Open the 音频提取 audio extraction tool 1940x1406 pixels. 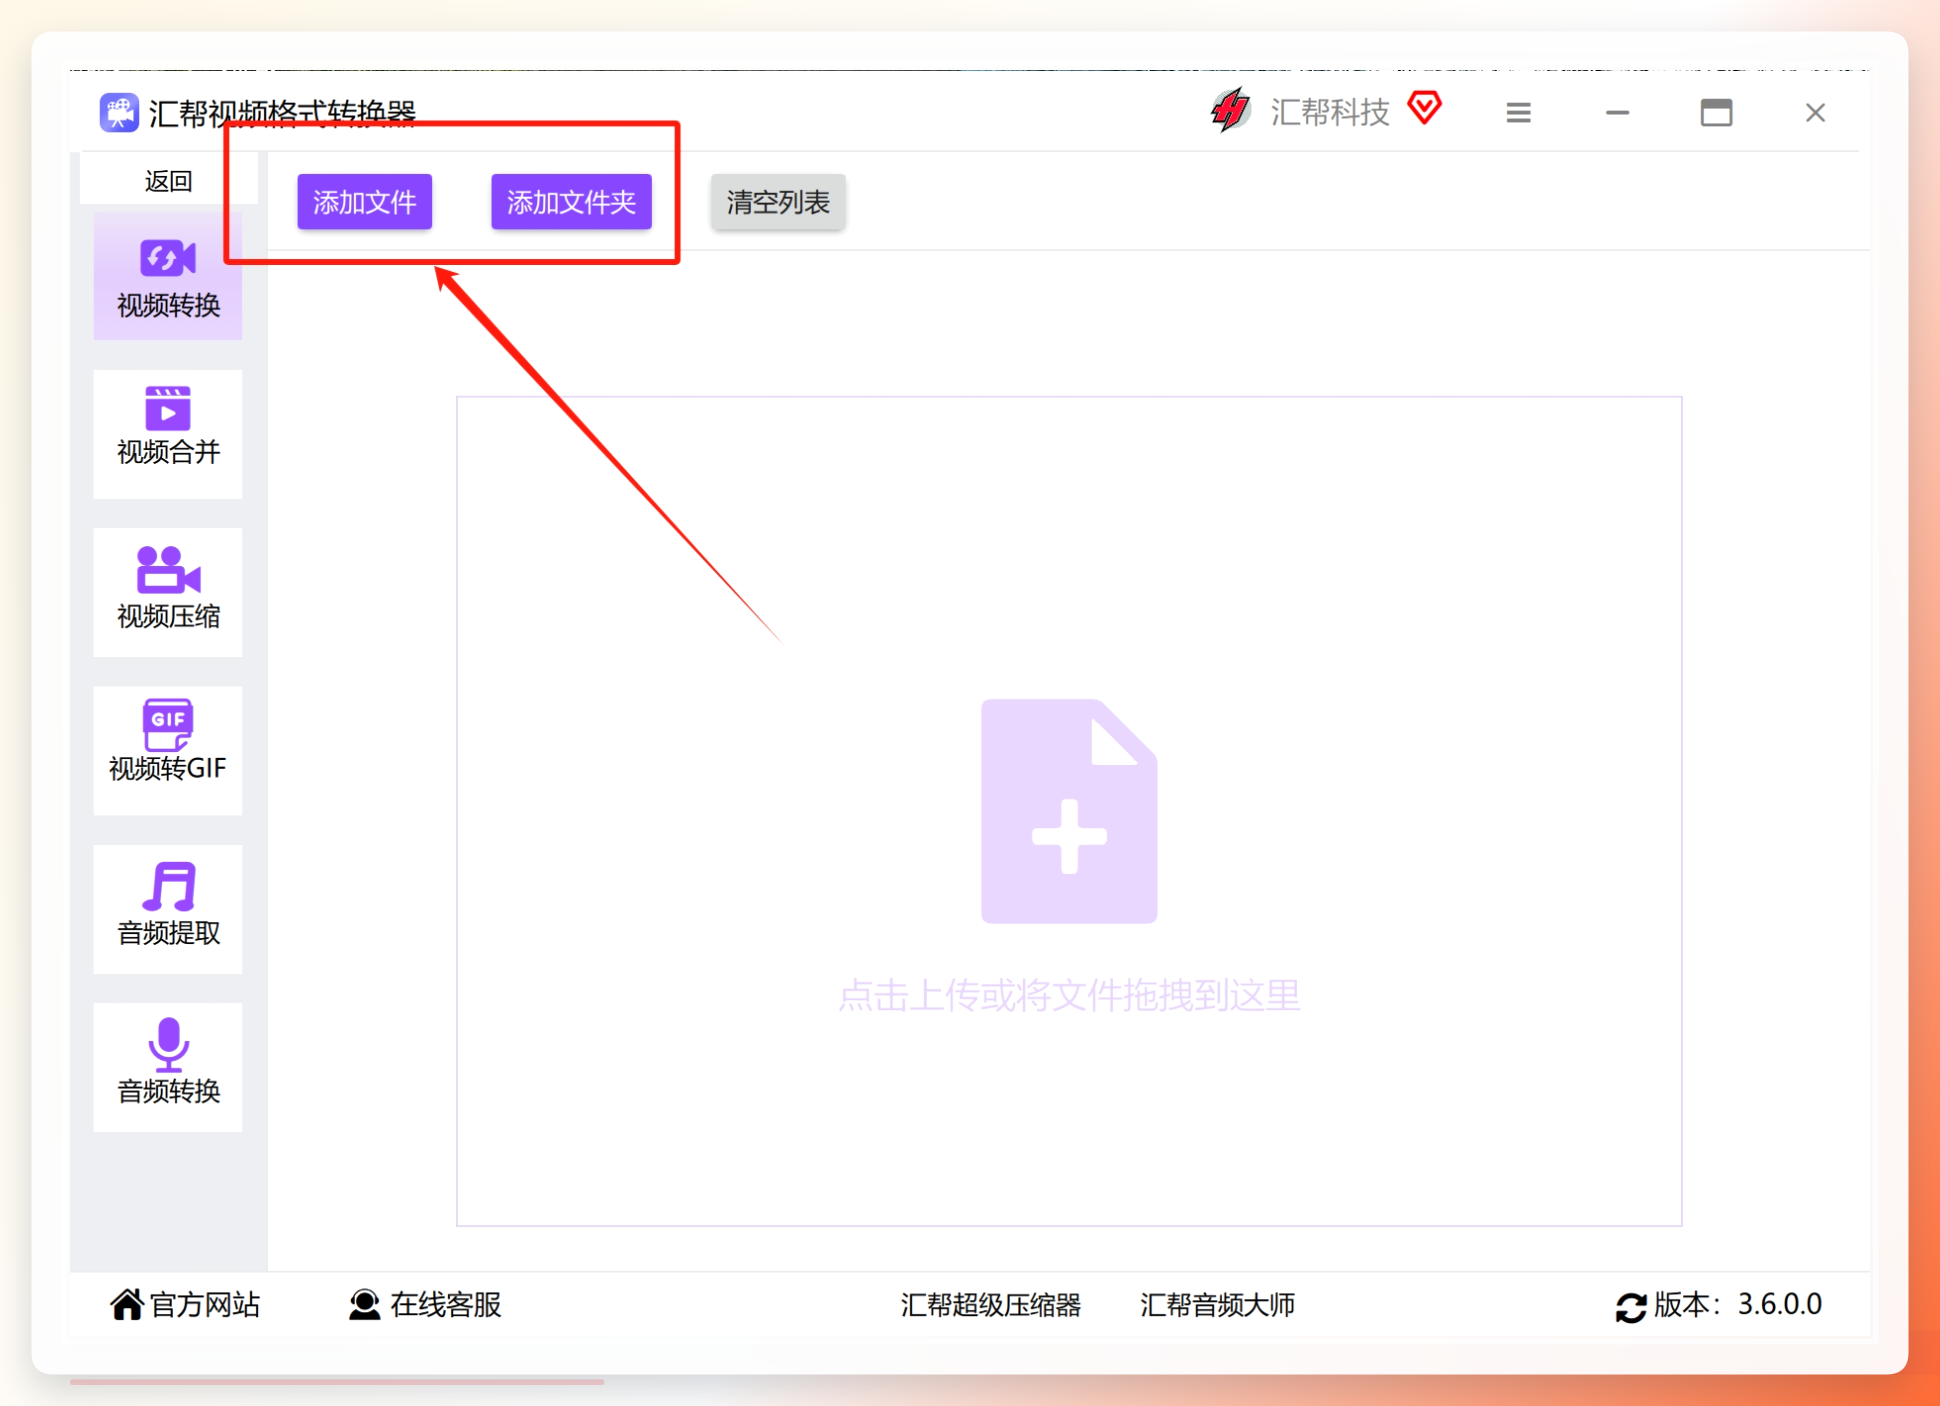168,909
